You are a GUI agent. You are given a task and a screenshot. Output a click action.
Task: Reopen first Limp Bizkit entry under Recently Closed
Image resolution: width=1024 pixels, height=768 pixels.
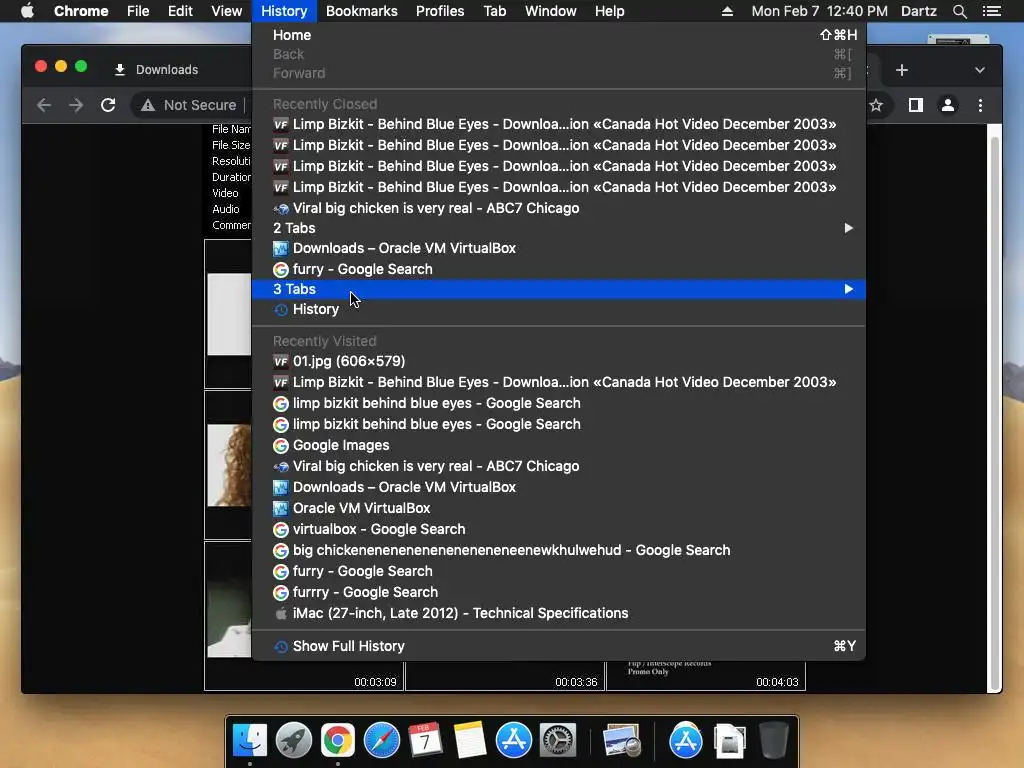(558, 124)
